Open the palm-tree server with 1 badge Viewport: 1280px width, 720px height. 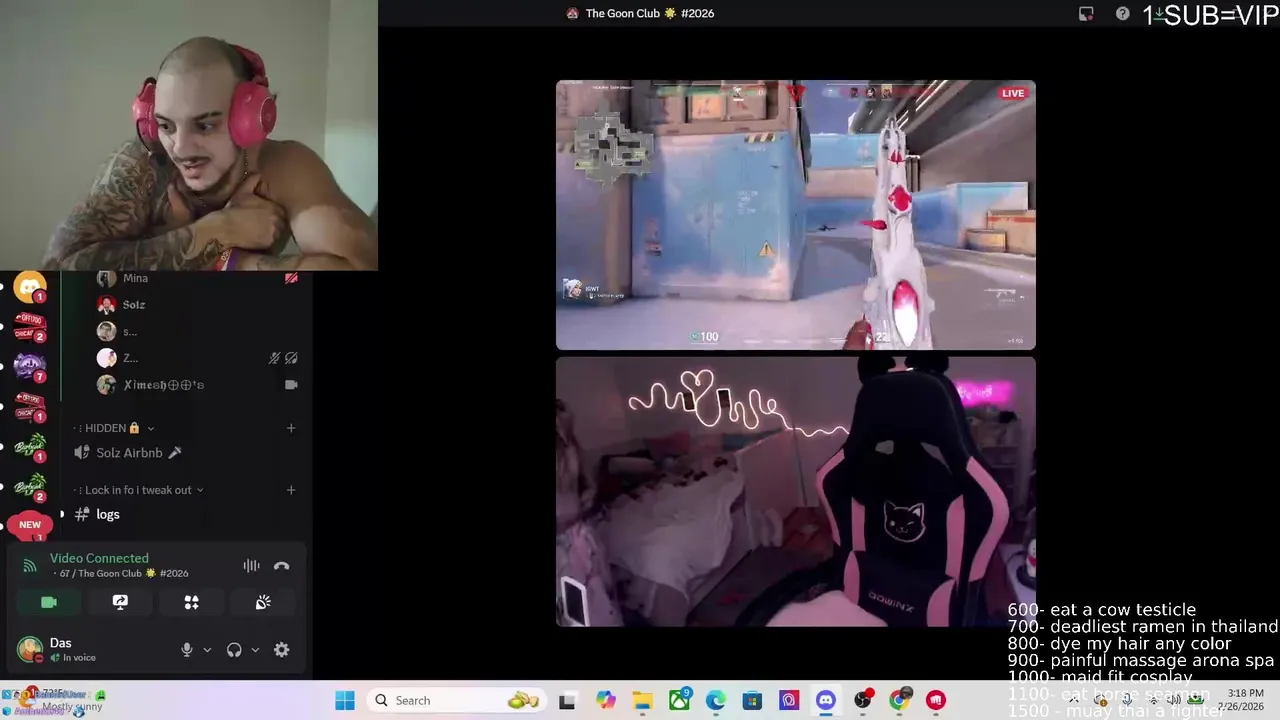point(29,447)
